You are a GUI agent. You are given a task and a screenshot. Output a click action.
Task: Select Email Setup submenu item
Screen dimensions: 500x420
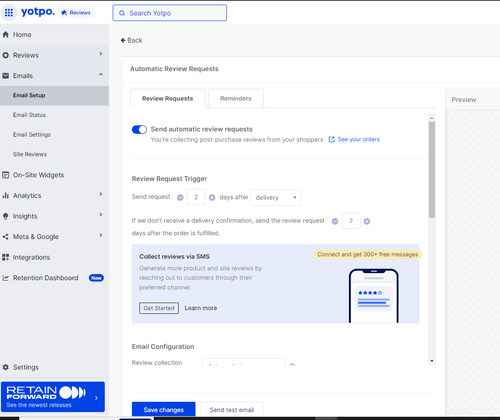point(54,95)
